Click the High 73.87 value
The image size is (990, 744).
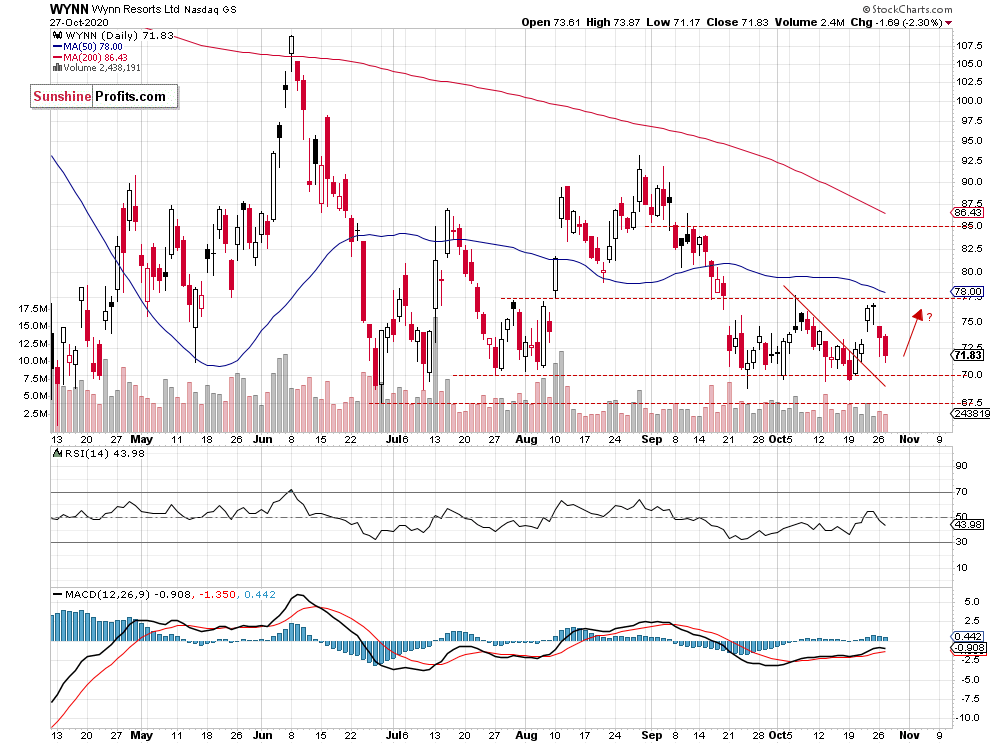pyautogui.click(x=612, y=22)
